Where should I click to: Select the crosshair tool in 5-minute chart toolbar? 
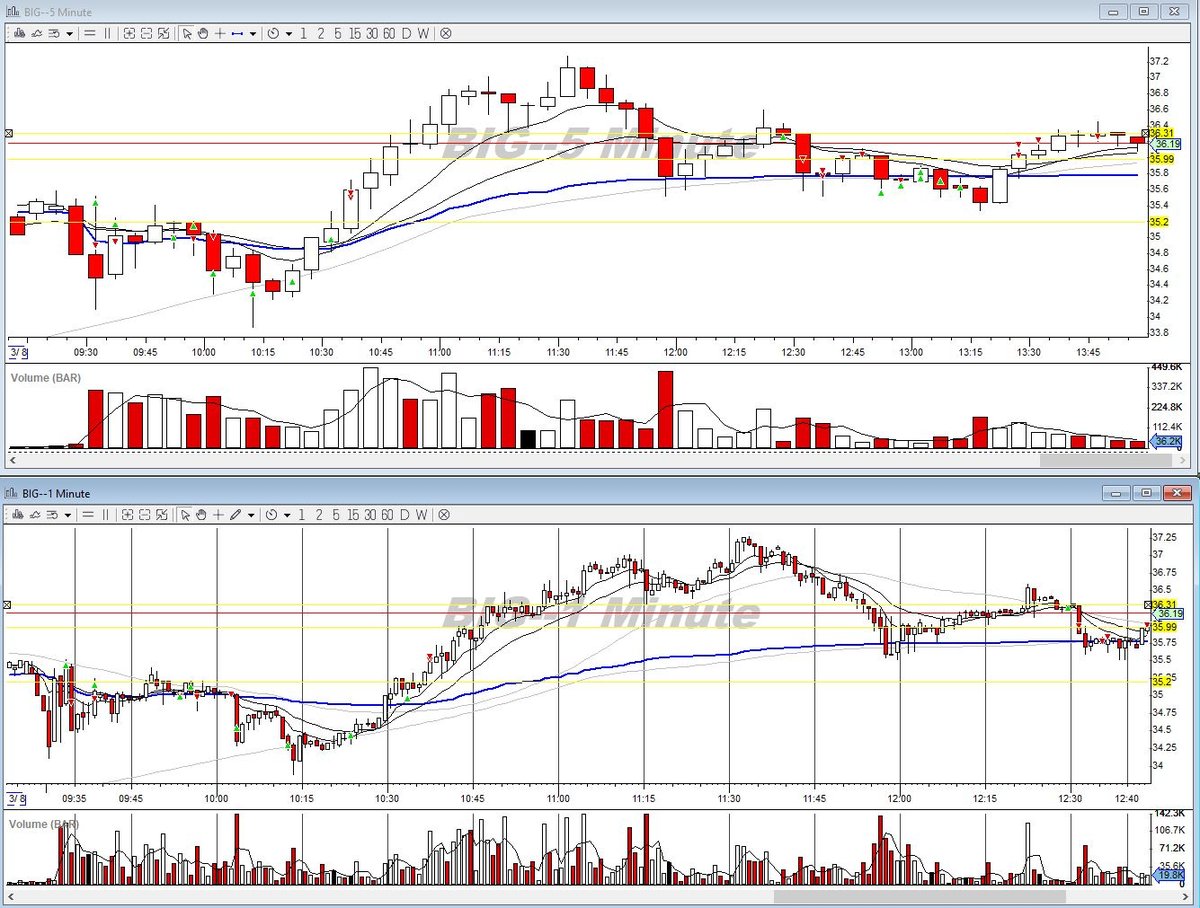(x=220, y=33)
